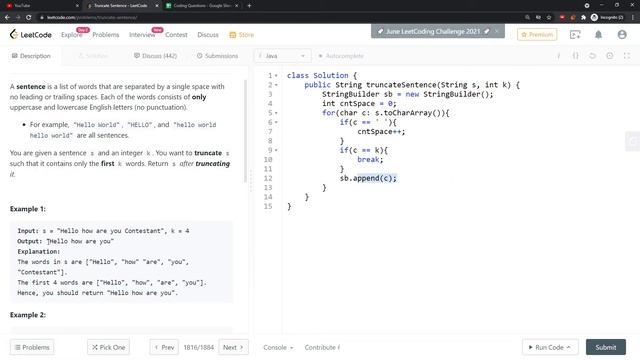Toggle the Autocomplete option
Image resolution: width=640 pixels, height=360 pixels.
point(341,56)
